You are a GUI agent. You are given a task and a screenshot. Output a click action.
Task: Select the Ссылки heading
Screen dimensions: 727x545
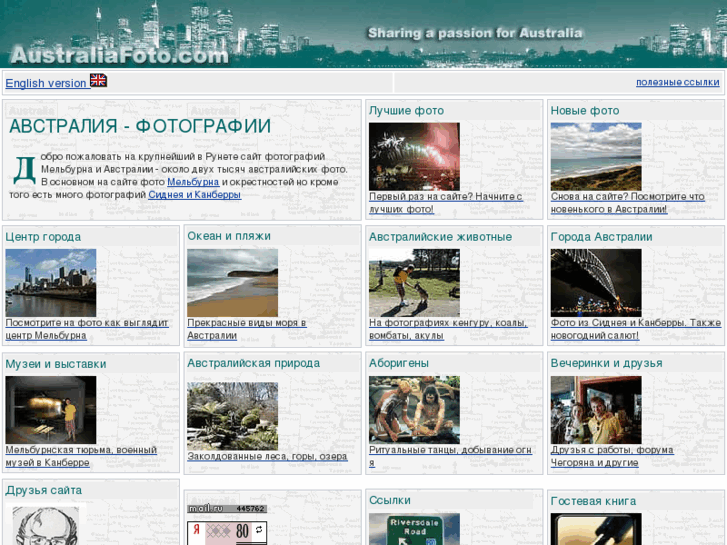point(389,500)
